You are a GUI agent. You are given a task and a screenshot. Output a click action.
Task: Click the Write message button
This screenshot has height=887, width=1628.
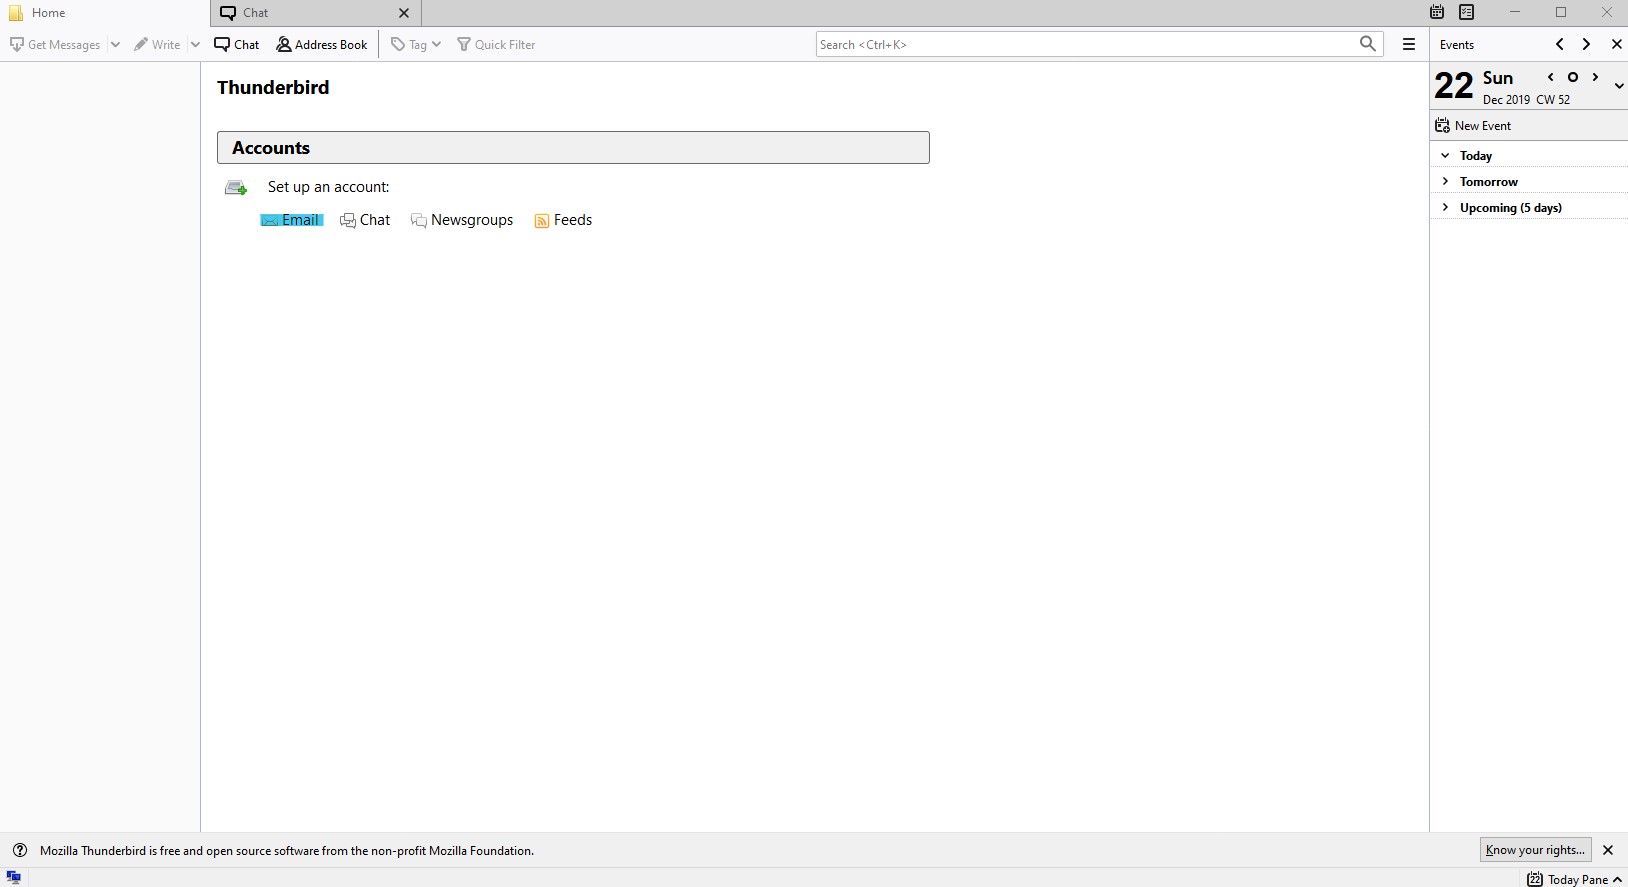pyautogui.click(x=157, y=44)
